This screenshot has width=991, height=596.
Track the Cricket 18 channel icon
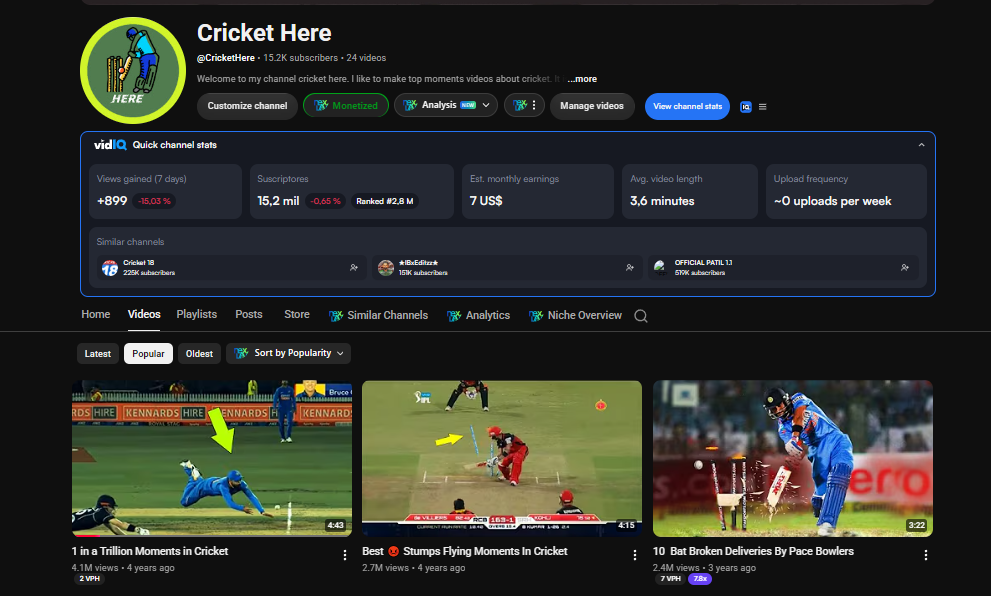354,267
